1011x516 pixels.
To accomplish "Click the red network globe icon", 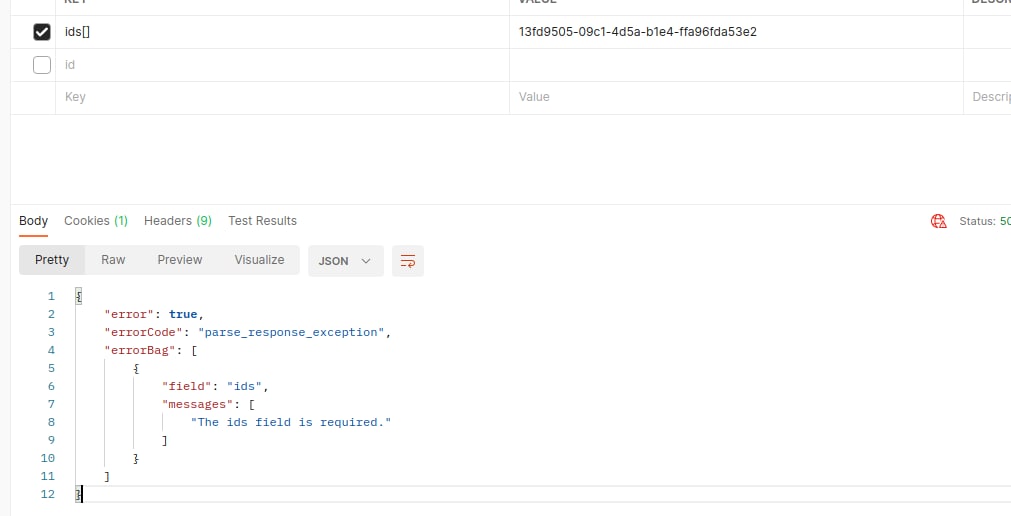I will (x=938, y=221).
